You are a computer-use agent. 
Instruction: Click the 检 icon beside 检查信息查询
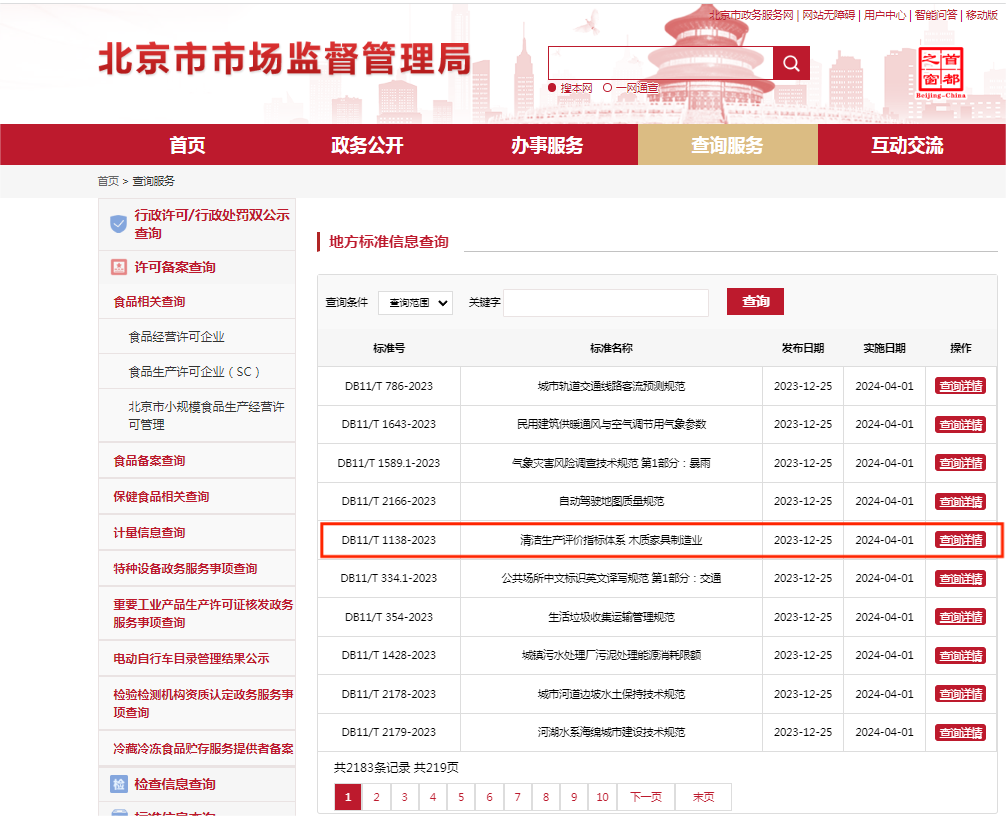click(x=119, y=784)
